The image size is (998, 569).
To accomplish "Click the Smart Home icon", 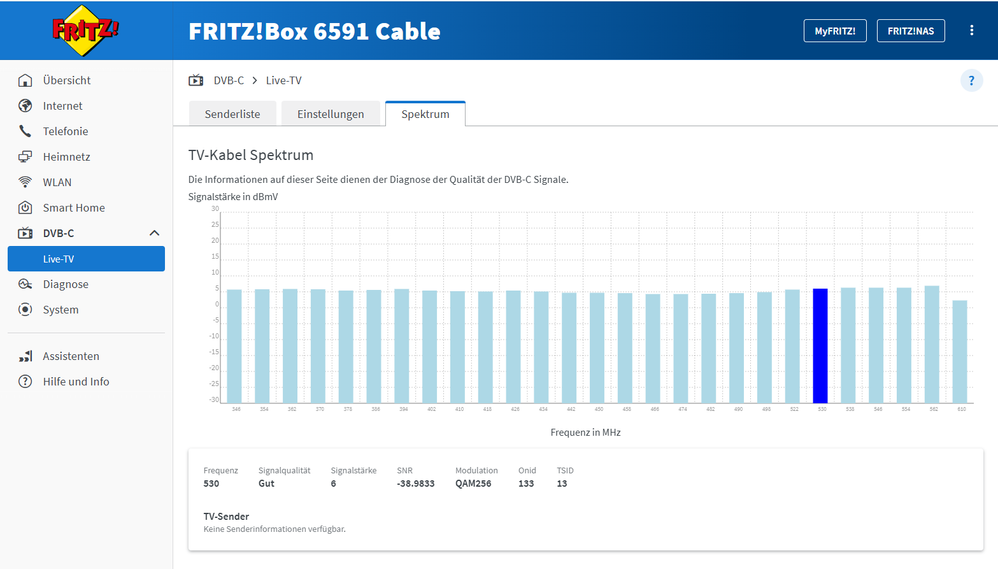I will 25,207.
